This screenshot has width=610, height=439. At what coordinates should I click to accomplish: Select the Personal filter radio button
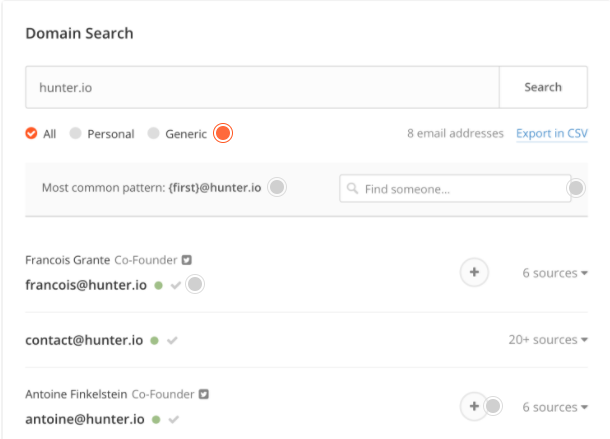75,133
